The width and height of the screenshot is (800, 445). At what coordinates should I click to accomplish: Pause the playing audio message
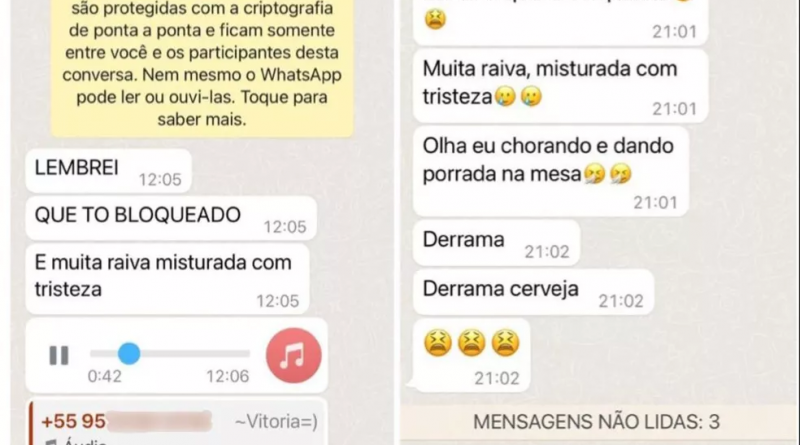point(59,355)
